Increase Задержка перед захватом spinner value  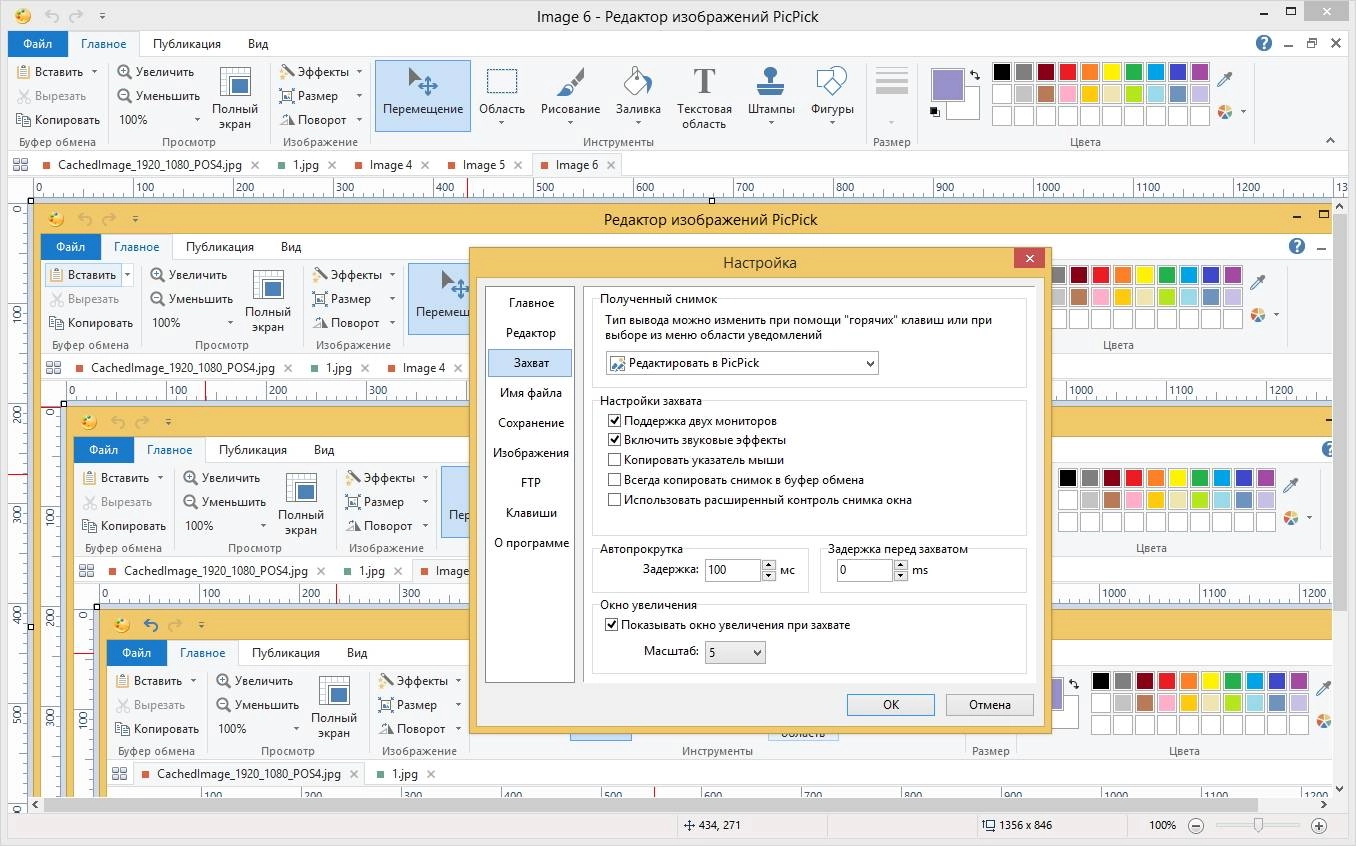coord(901,565)
